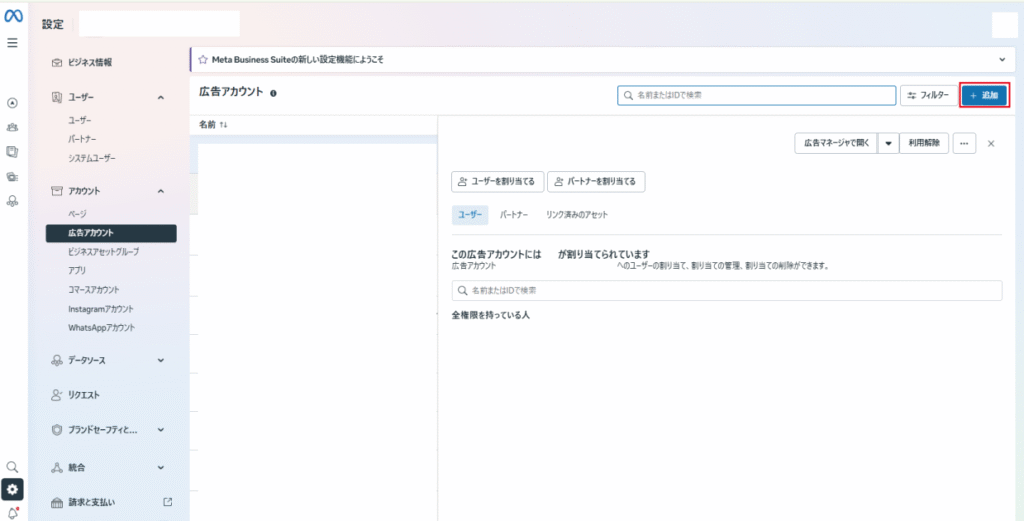
Task: Open the notifications bell icon
Action: click(12, 512)
